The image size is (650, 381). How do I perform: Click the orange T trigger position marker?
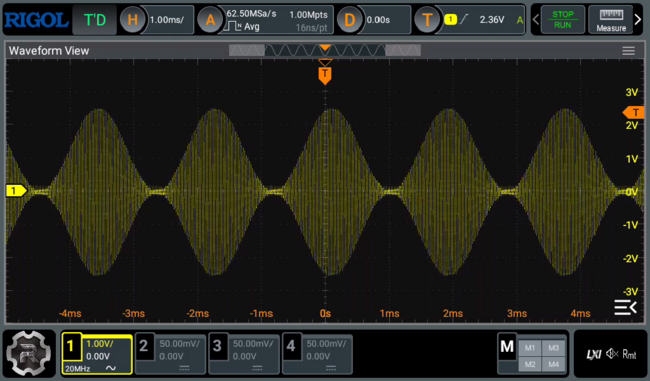click(x=325, y=75)
